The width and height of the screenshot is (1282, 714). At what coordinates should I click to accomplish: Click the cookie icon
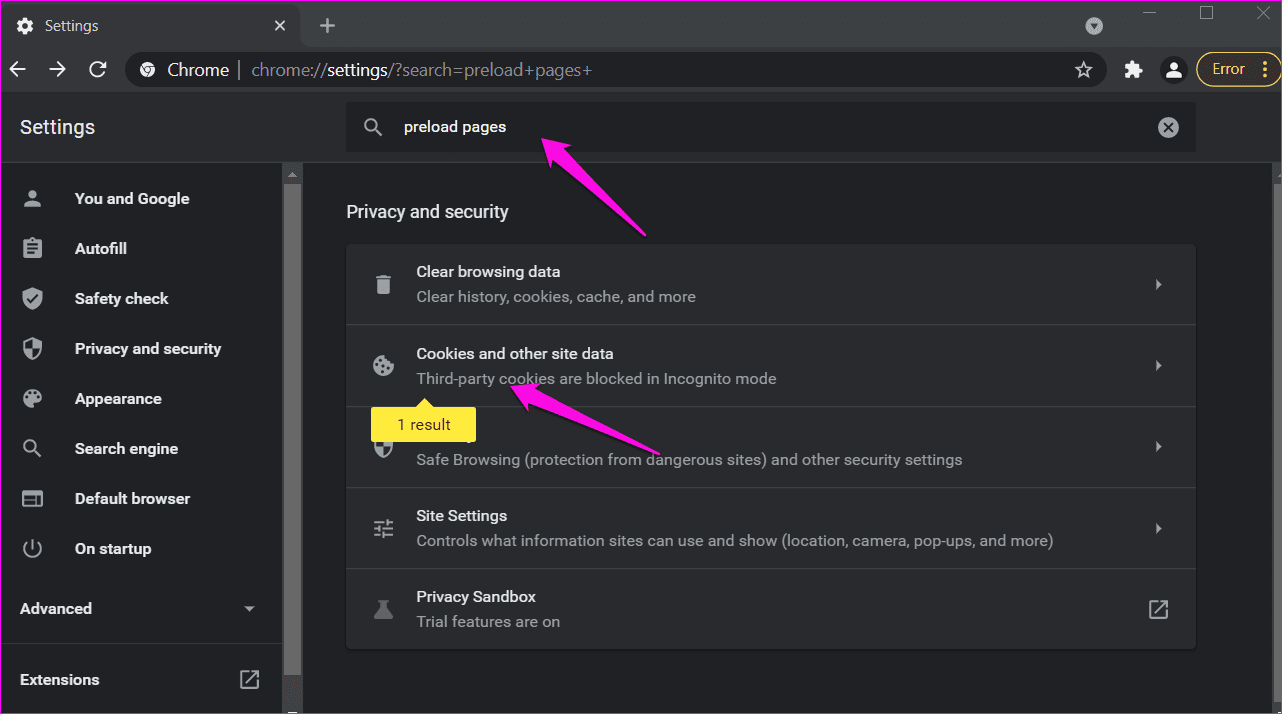click(x=383, y=366)
